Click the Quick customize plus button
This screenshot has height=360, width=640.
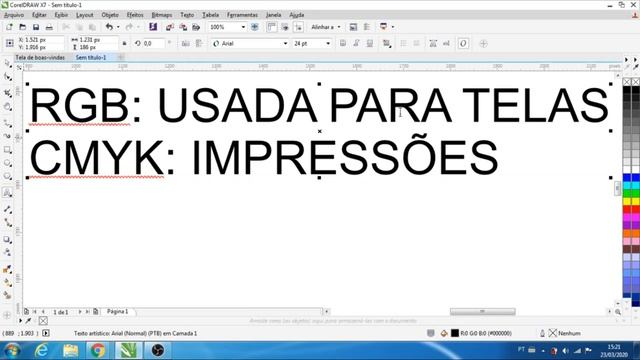[x=483, y=43]
